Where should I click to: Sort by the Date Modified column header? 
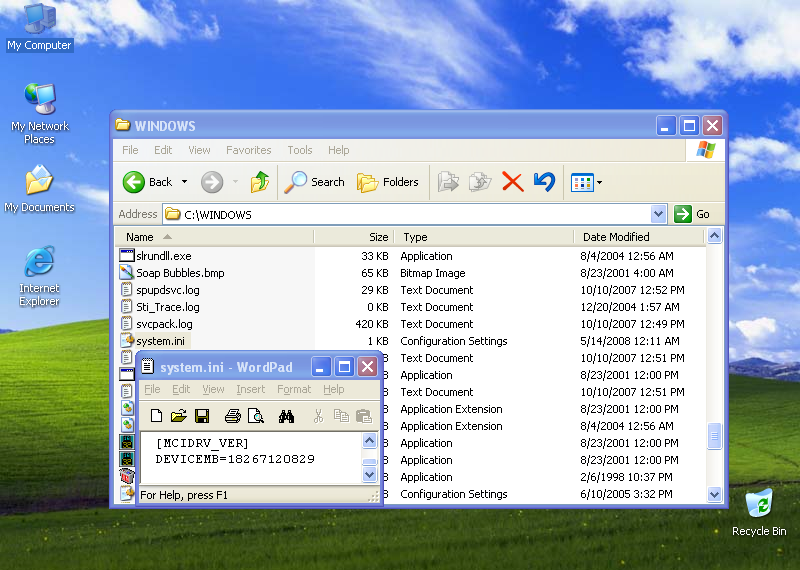click(639, 237)
